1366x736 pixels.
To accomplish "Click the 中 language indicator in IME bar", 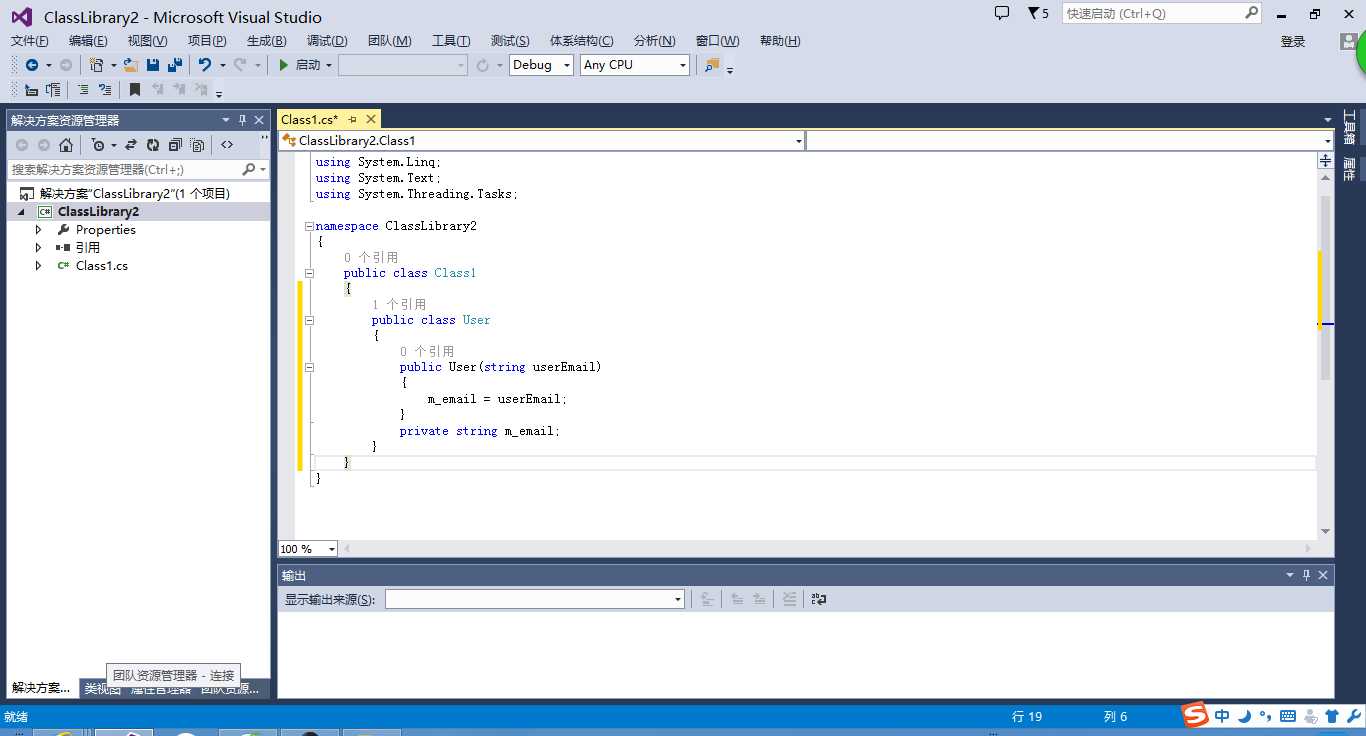I will [1222, 716].
